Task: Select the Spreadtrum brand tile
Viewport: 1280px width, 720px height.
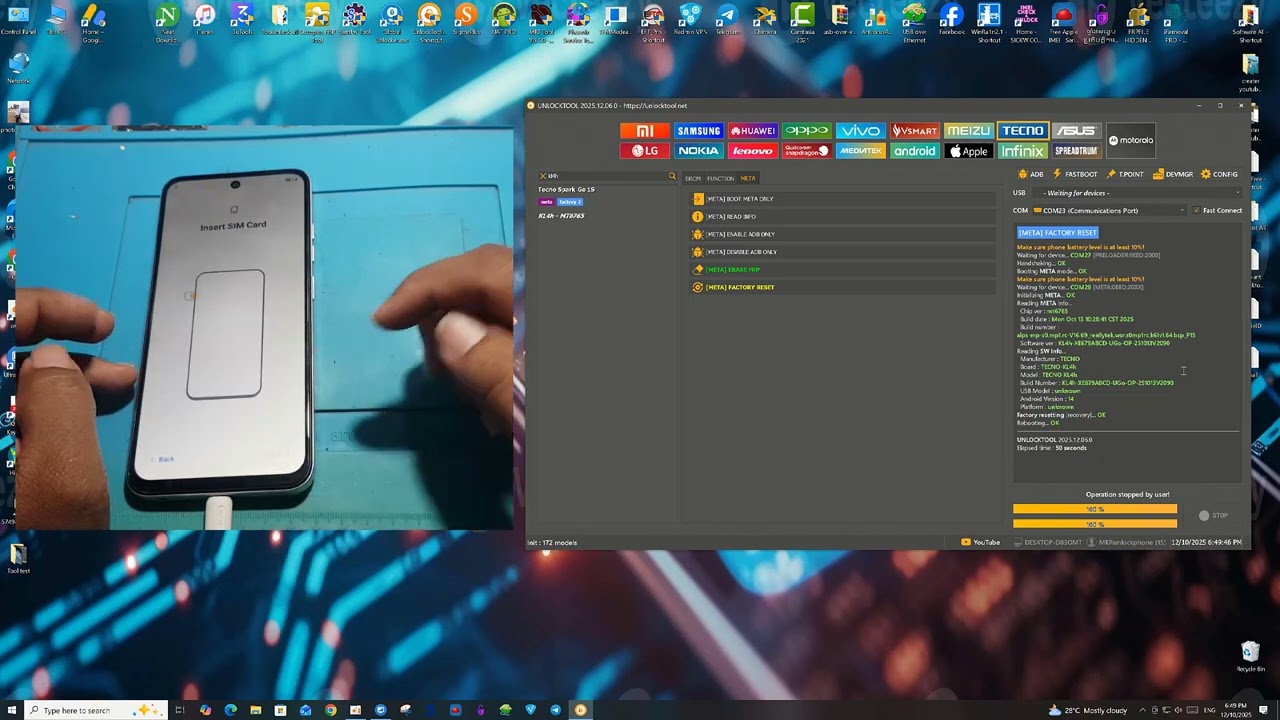Action: pyautogui.click(x=1076, y=151)
